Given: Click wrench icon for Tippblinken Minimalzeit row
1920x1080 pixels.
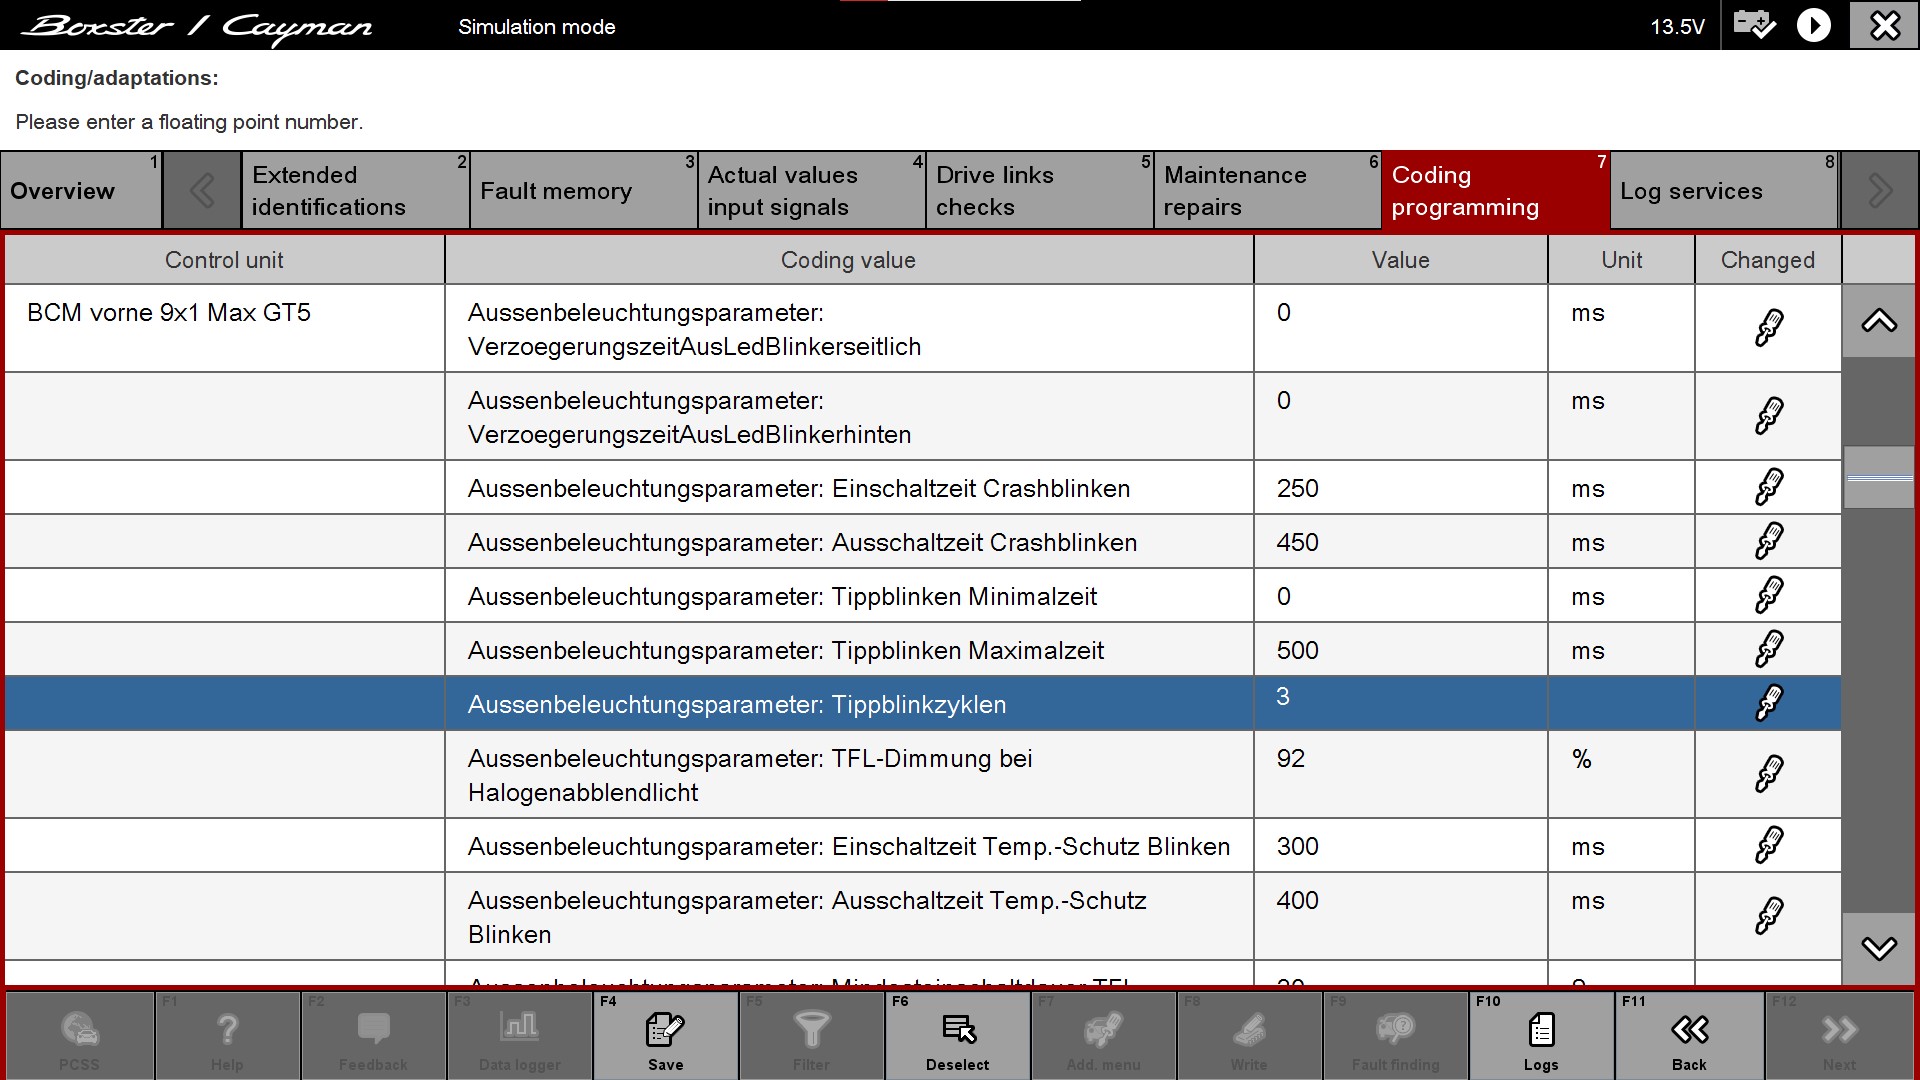Looking at the screenshot, I should pyautogui.click(x=1768, y=595).
